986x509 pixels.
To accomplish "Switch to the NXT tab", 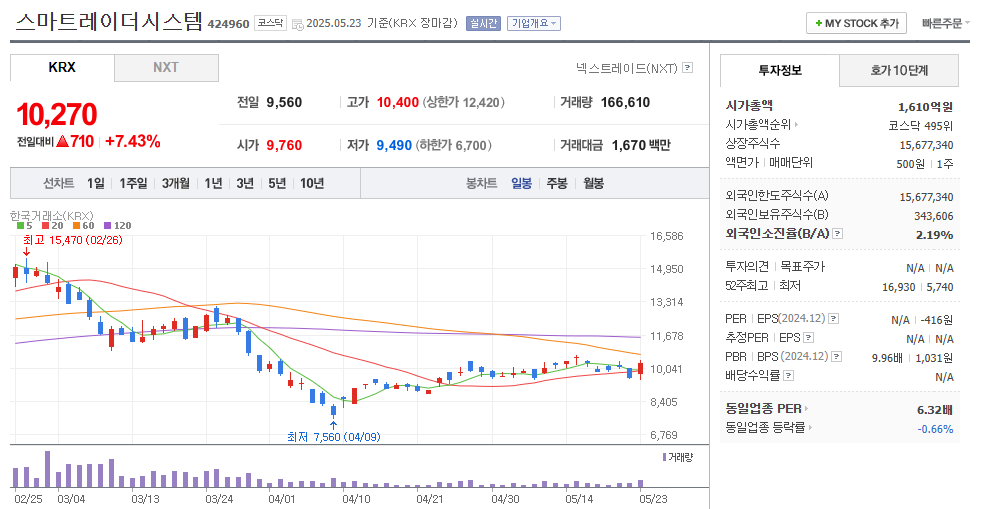I will (x=166, y=68).
